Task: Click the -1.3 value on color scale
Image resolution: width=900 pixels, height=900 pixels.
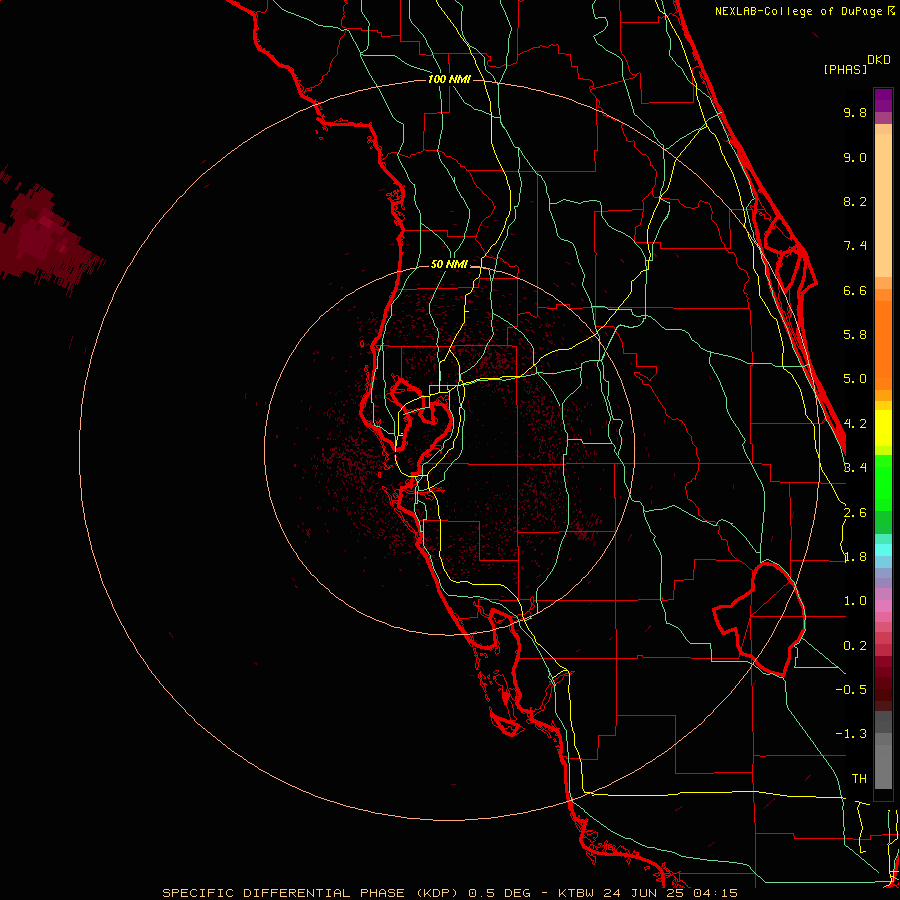Action: point(851,734)
